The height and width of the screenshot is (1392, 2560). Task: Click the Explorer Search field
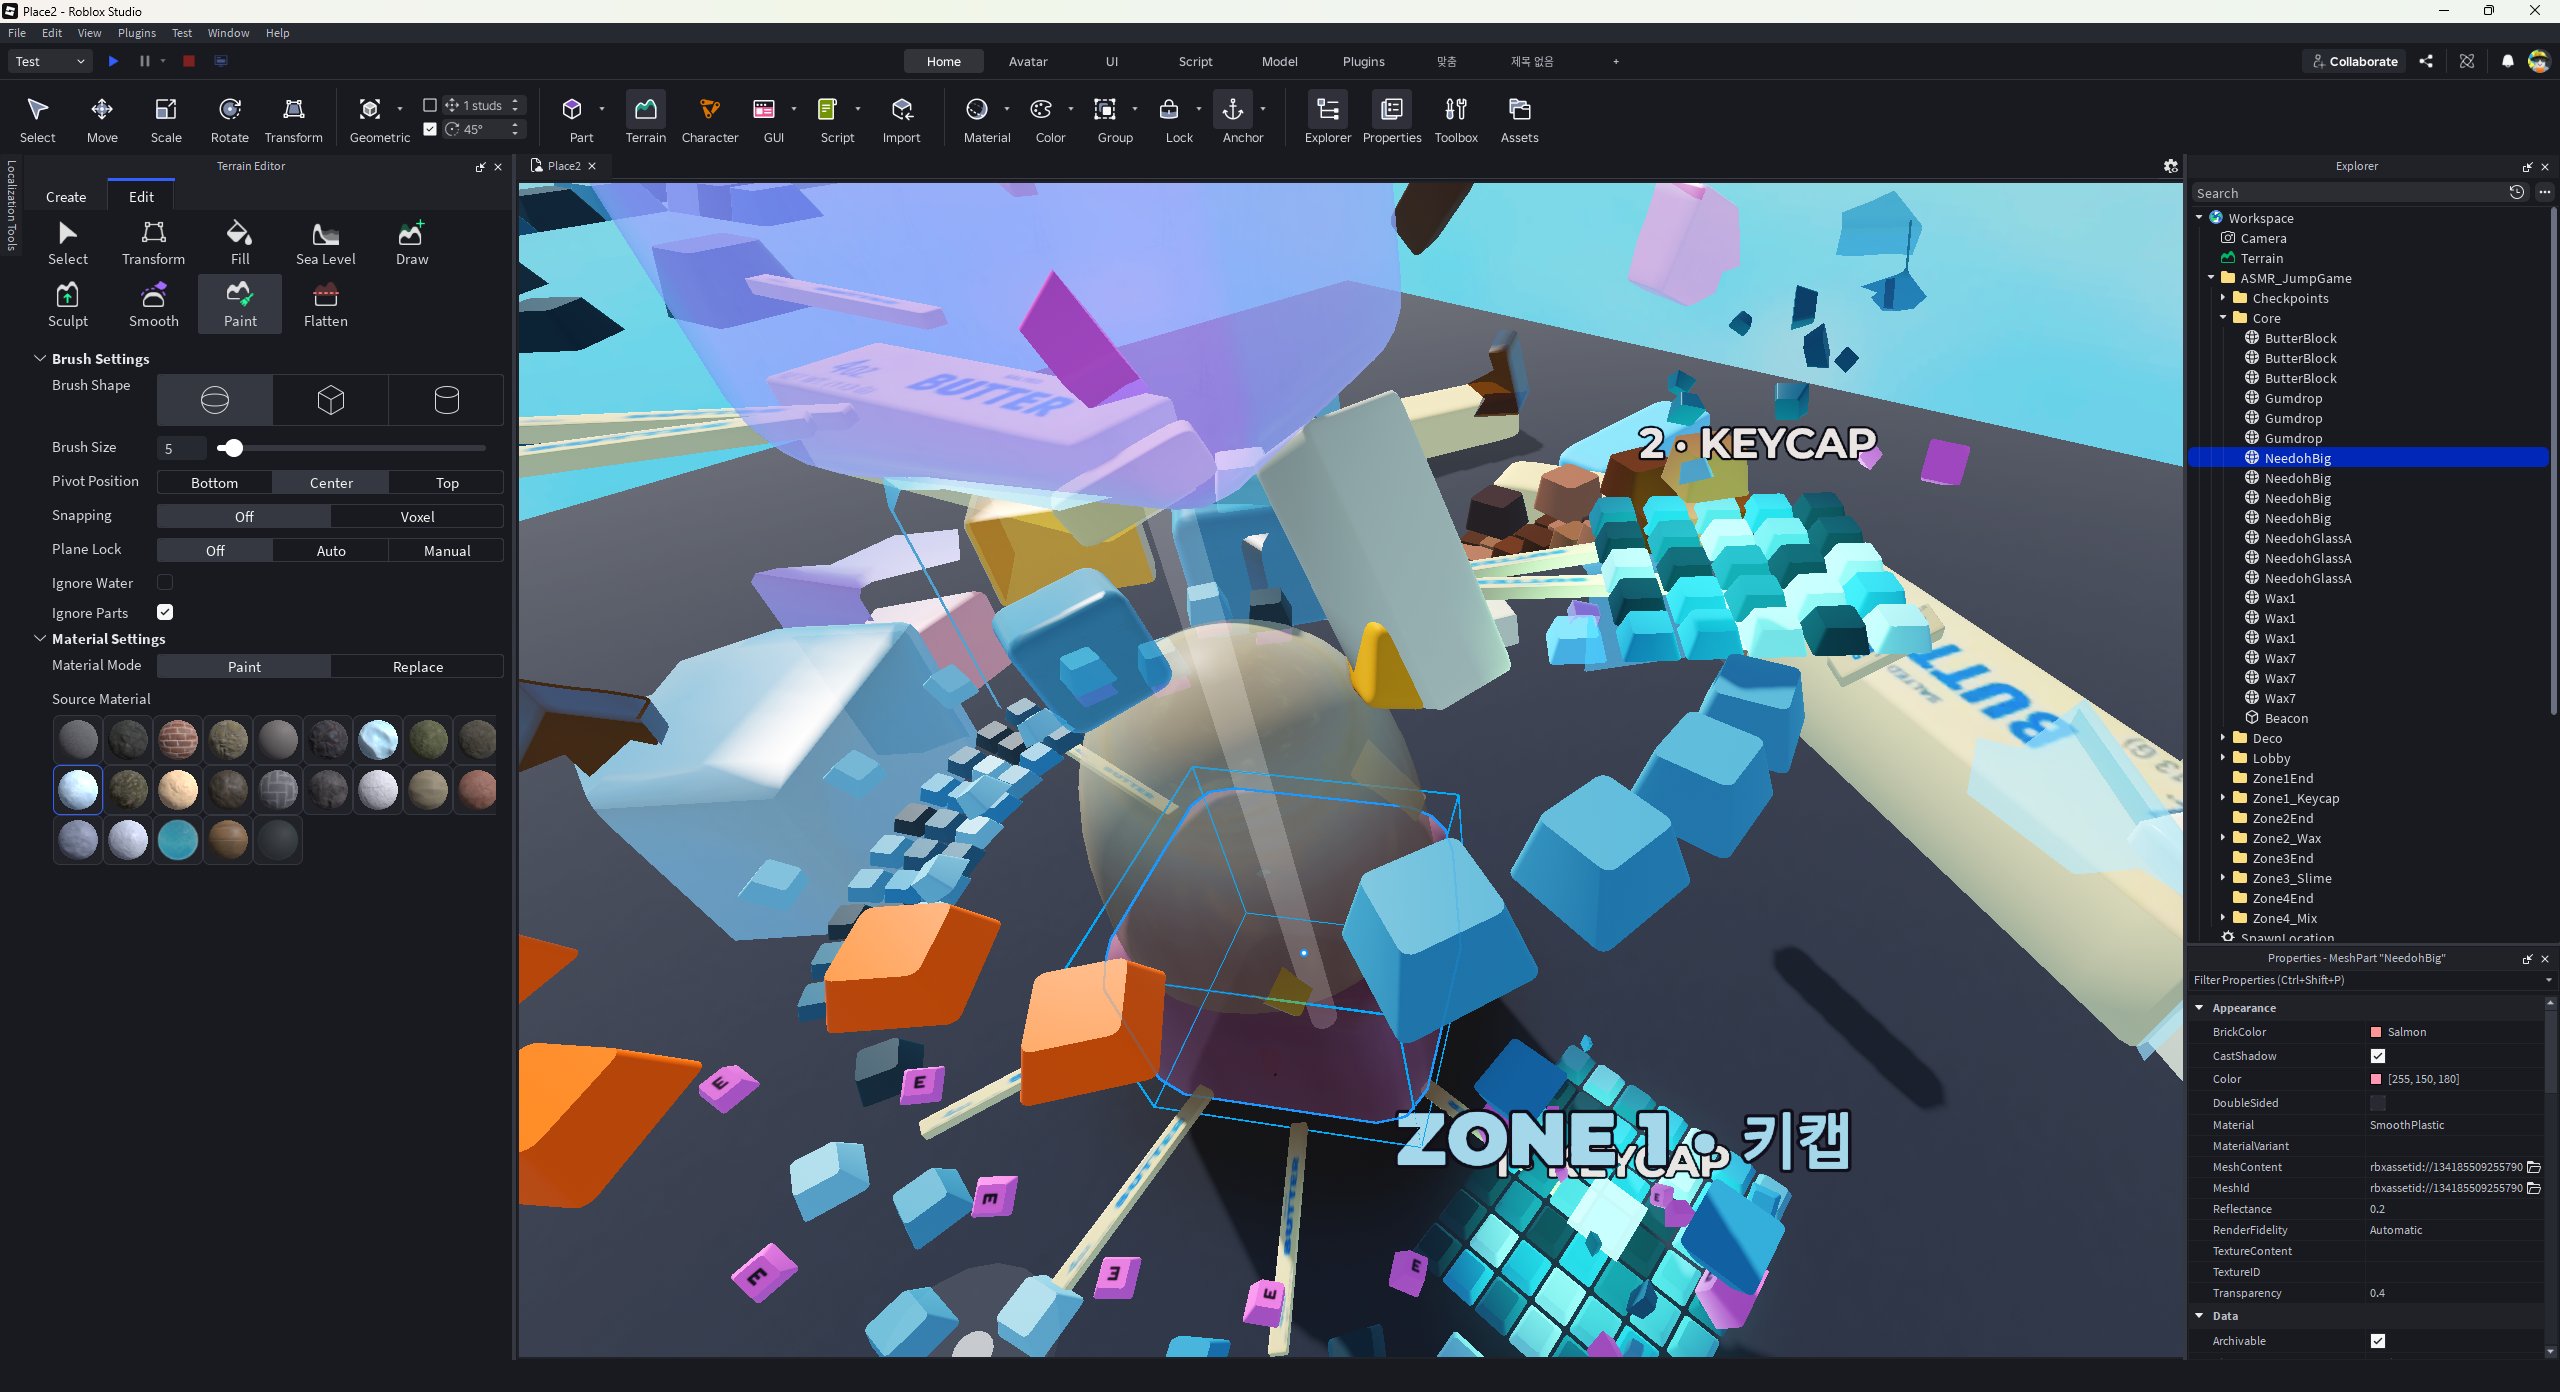2350,193
